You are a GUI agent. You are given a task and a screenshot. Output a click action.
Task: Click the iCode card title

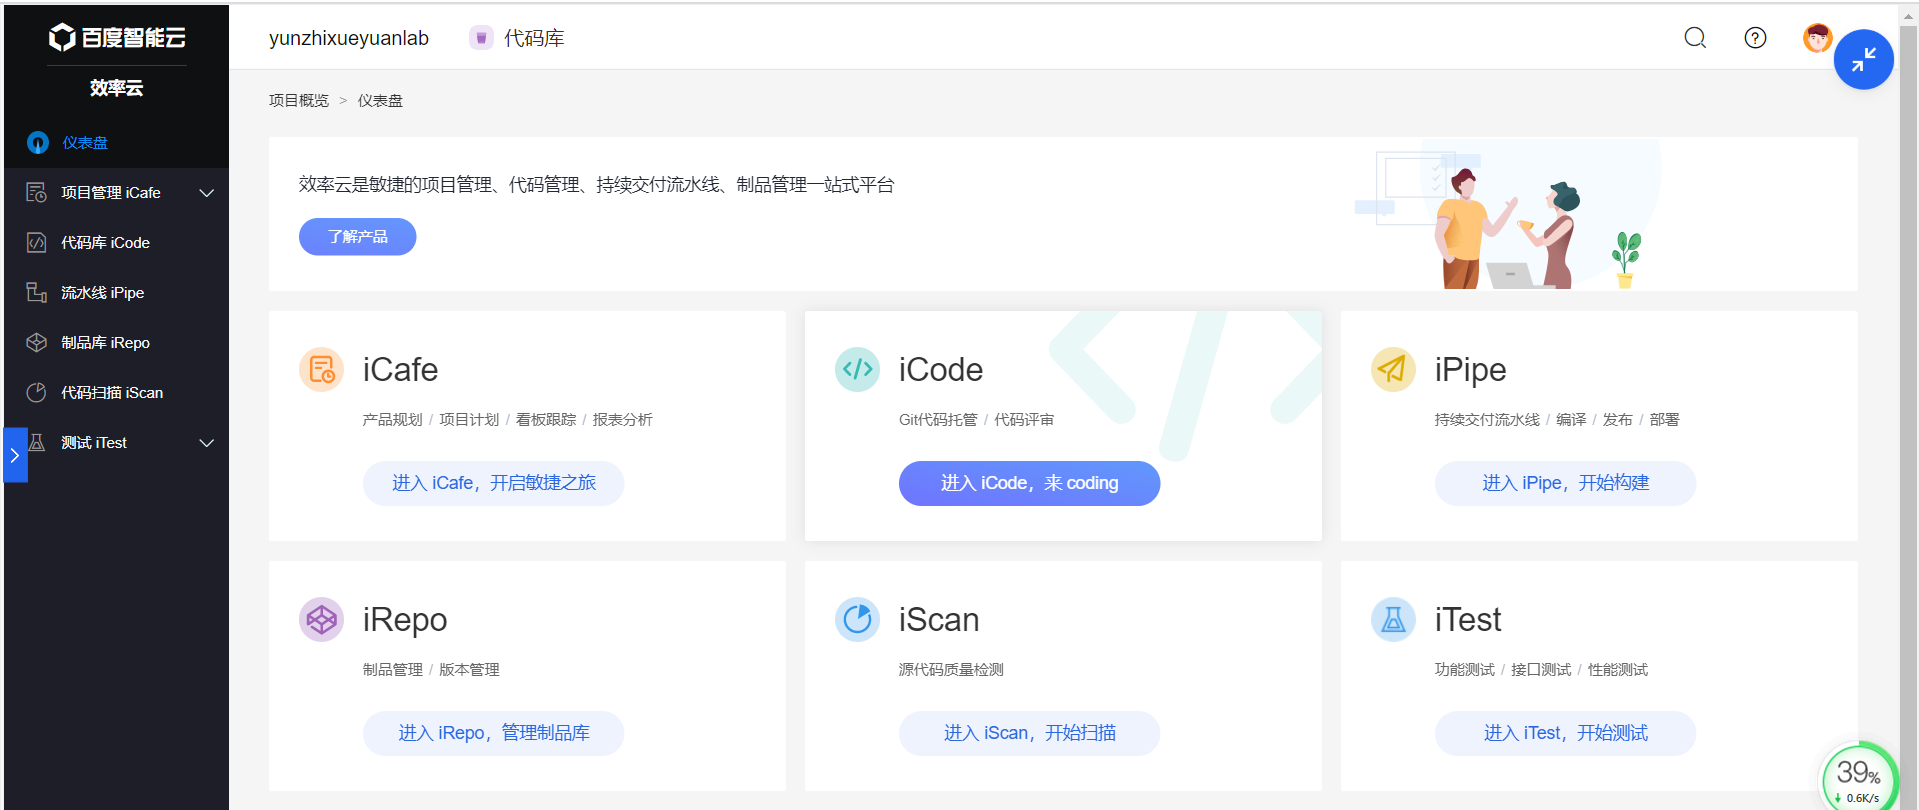coord(940,370)
